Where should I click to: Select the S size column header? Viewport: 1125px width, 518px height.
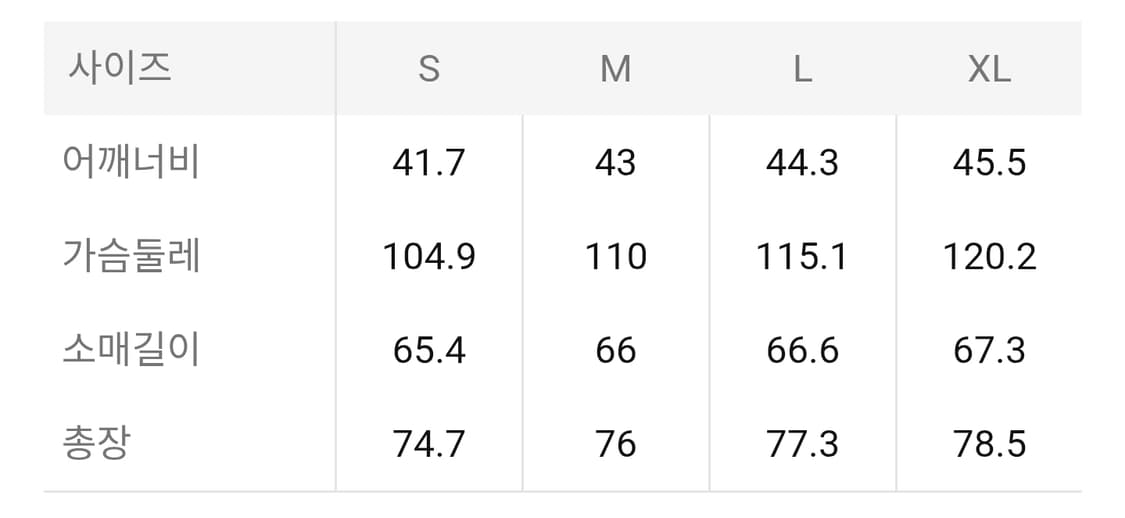point(429,69)
